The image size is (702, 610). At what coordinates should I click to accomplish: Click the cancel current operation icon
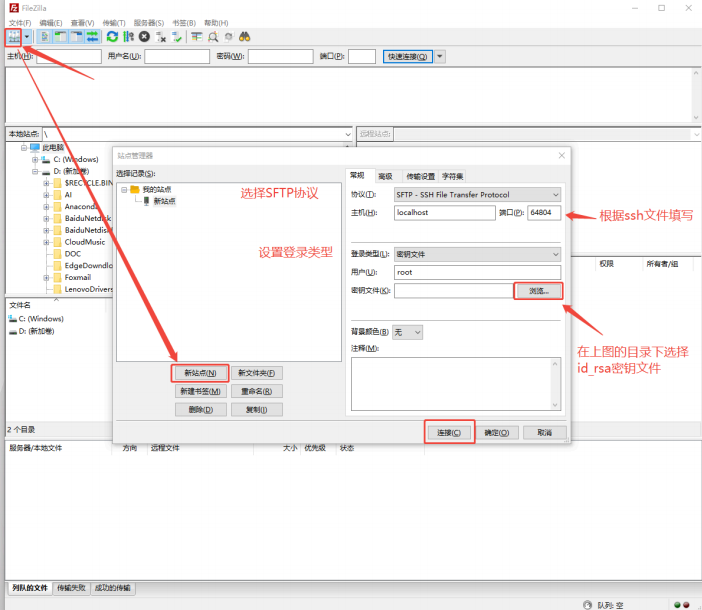coord(144,37)
